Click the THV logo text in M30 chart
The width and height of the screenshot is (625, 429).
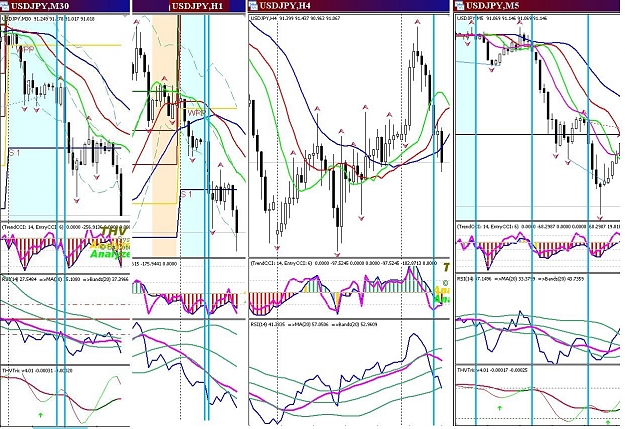(114, 231)
